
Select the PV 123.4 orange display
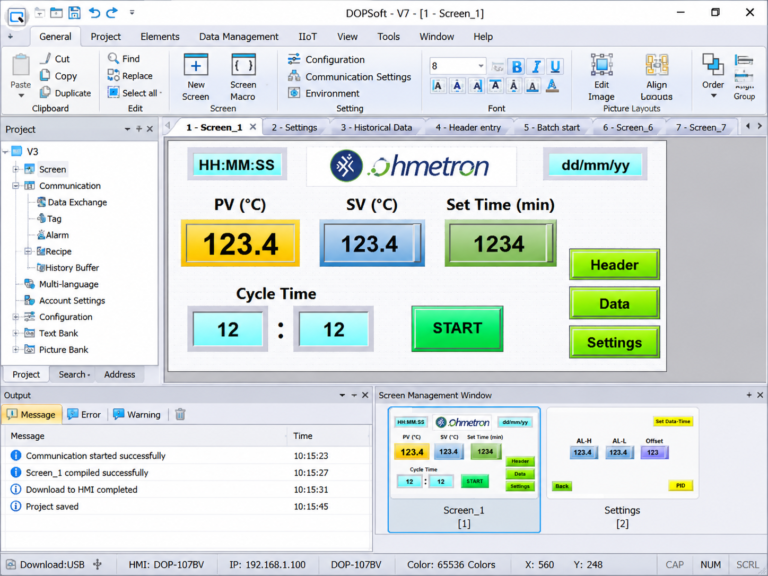[240, 243]
